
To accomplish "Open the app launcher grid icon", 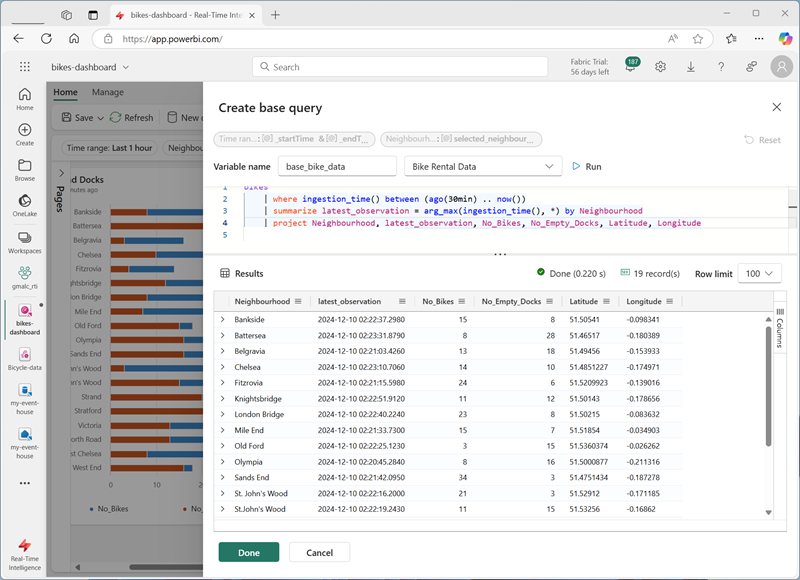I will coord(24,67).
